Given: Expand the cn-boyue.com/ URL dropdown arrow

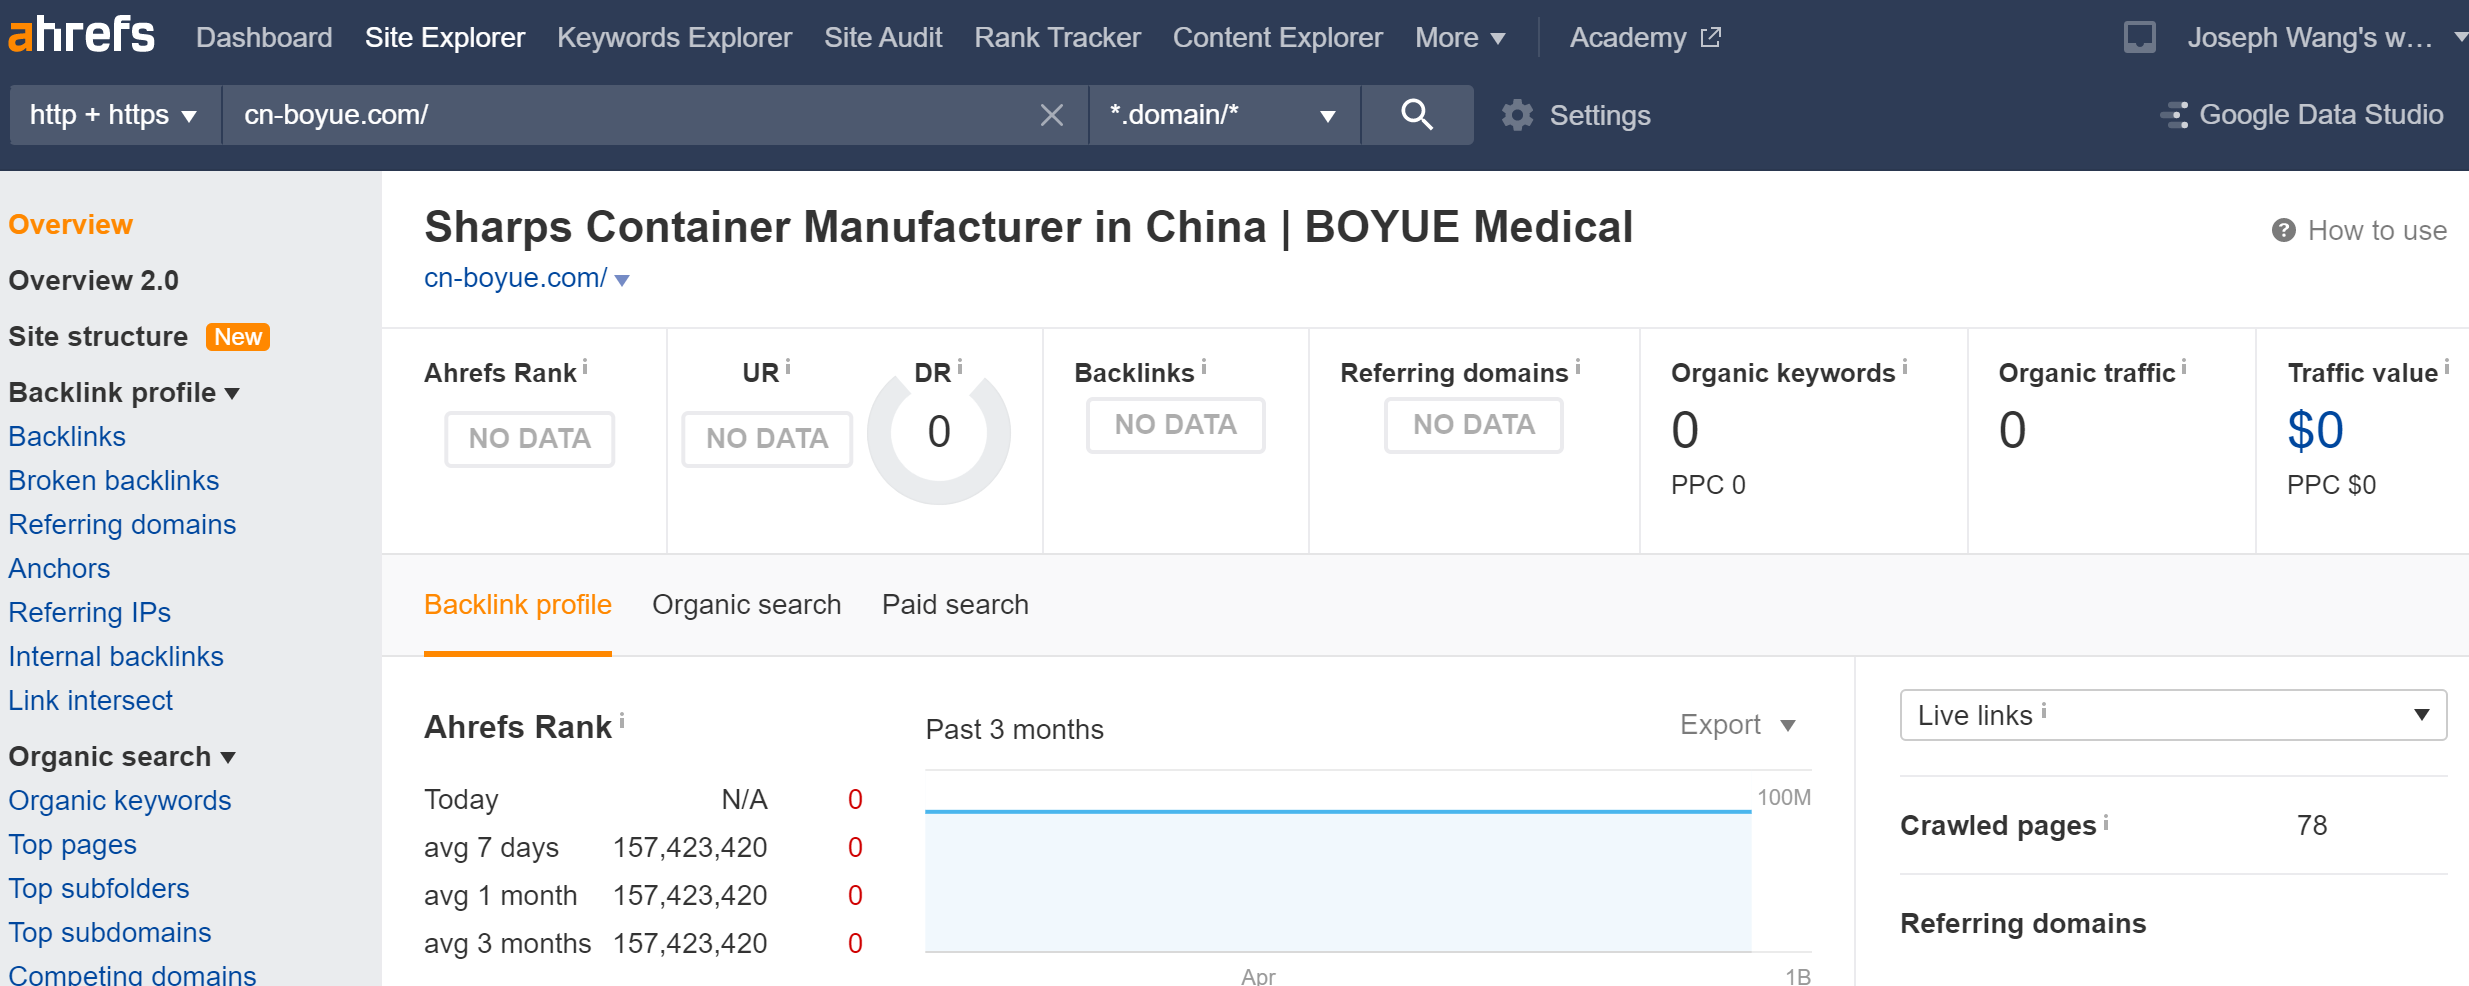Looking at the screenshot, I should click(x=622, y=280).
